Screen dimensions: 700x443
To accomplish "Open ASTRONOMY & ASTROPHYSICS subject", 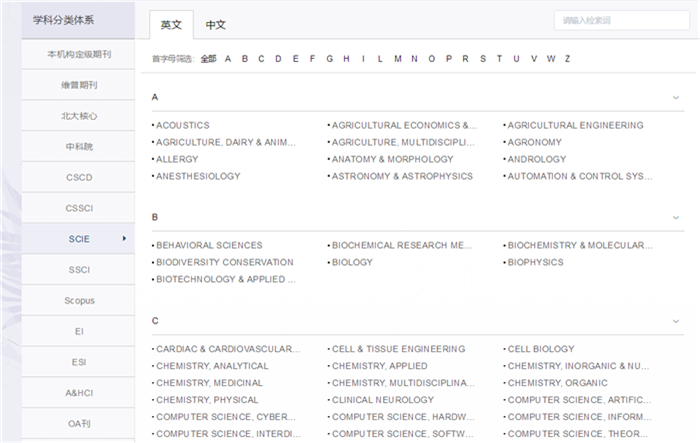I will (402, 177).
